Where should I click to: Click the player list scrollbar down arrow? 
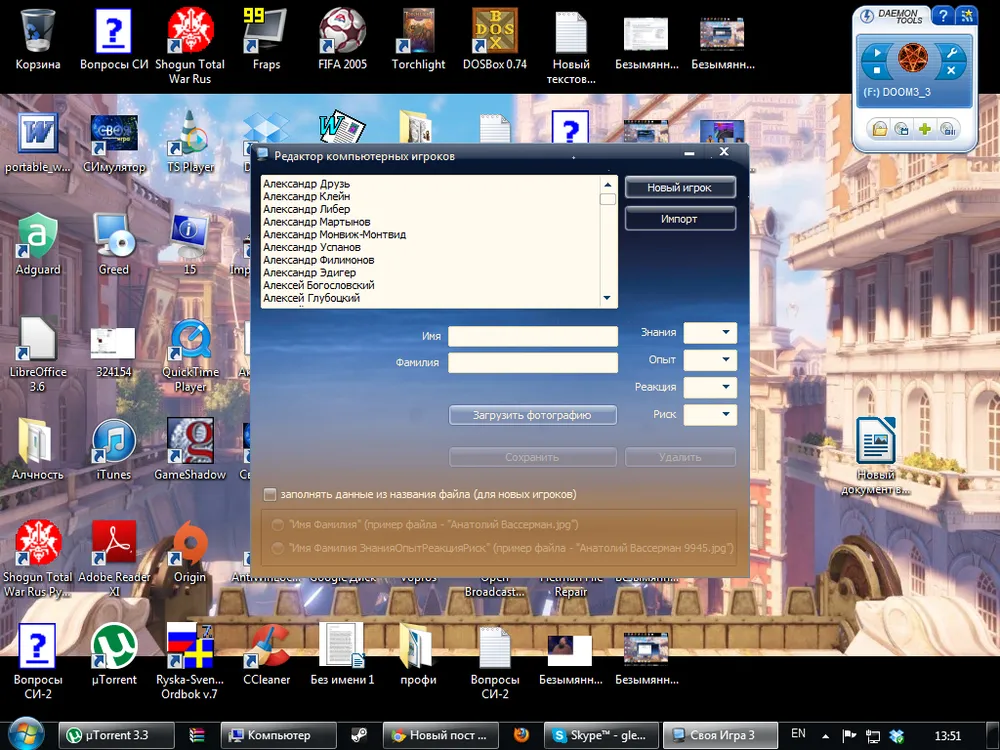coord(607,299)
